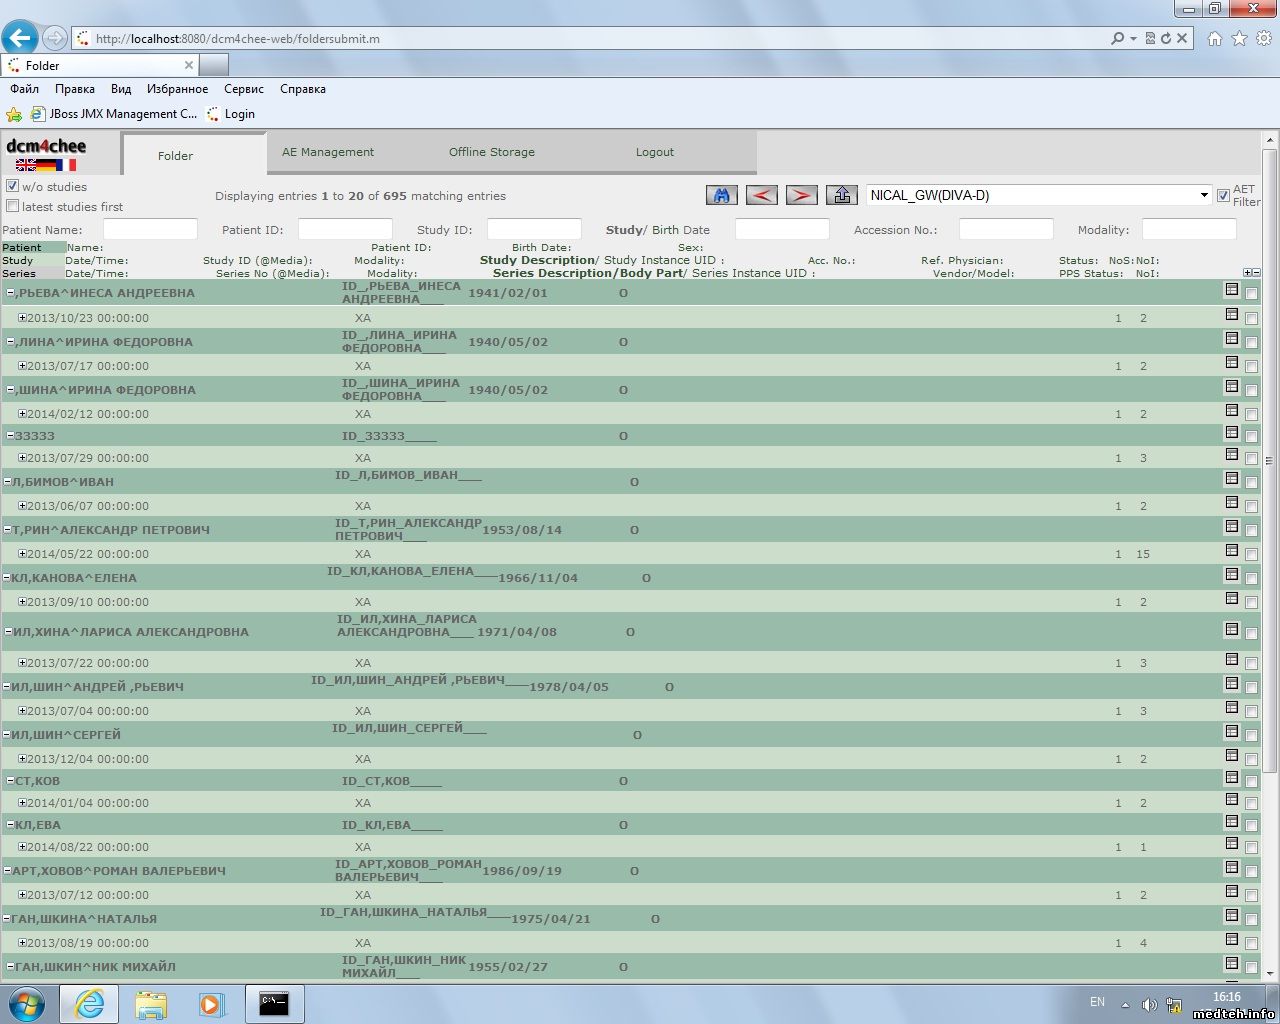Switch to AE Management tab

tap(327, 152)
